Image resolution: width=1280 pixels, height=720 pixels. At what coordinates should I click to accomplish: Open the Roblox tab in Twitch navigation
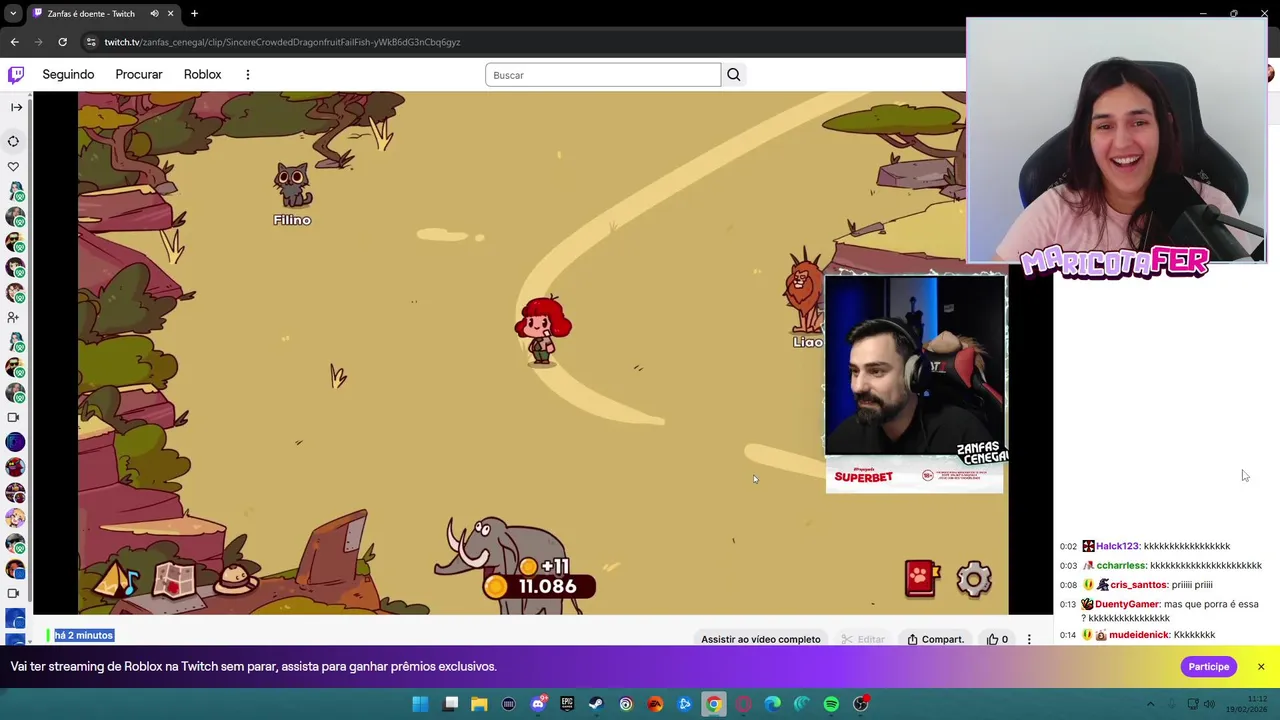pos(202,75)
